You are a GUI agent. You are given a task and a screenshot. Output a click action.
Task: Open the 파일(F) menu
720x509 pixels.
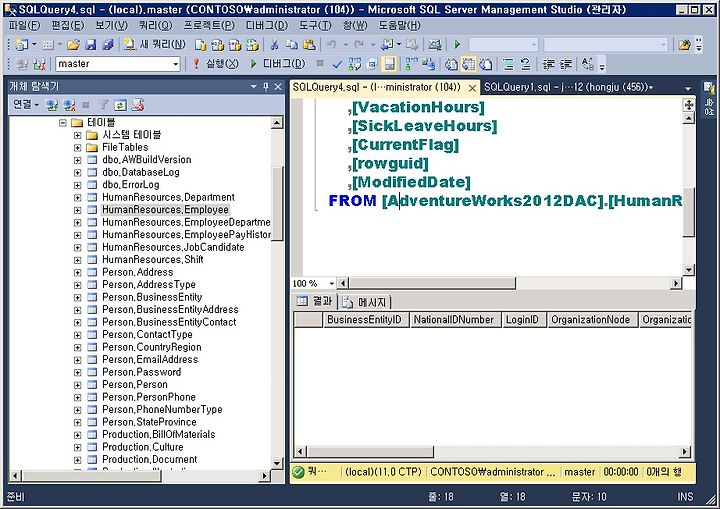[x=24, y=25]
